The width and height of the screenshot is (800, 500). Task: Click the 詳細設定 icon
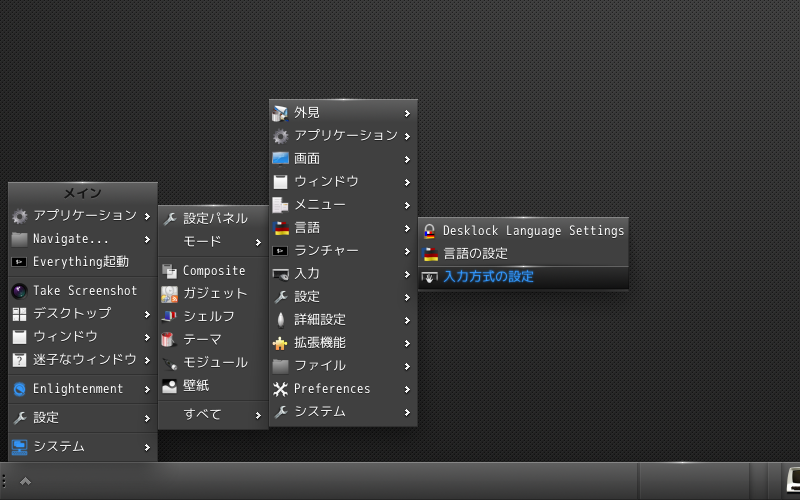(x=280, y=320)
